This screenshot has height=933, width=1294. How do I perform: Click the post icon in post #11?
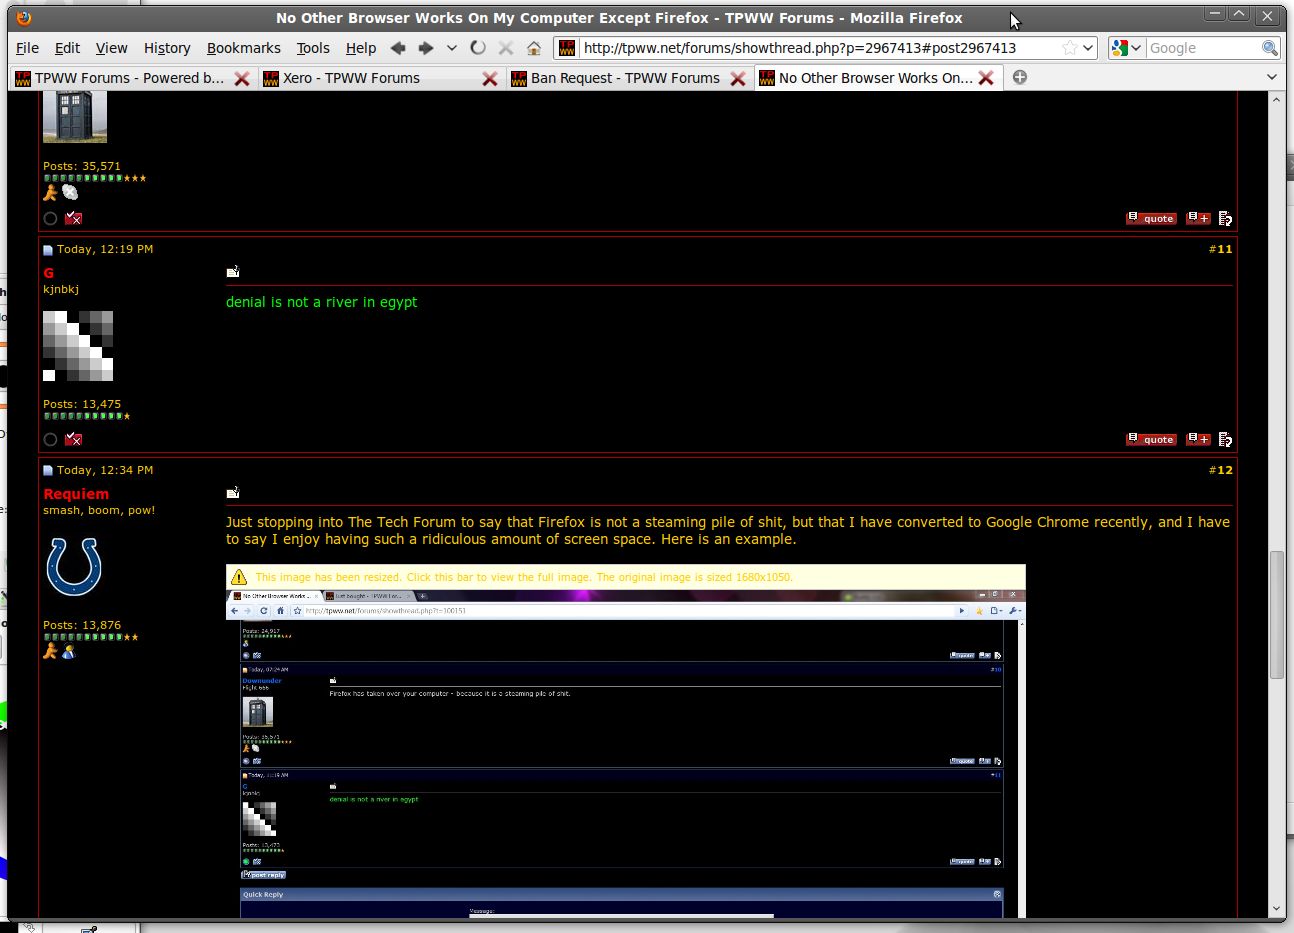pyautogui.click(x=233, y=271)
